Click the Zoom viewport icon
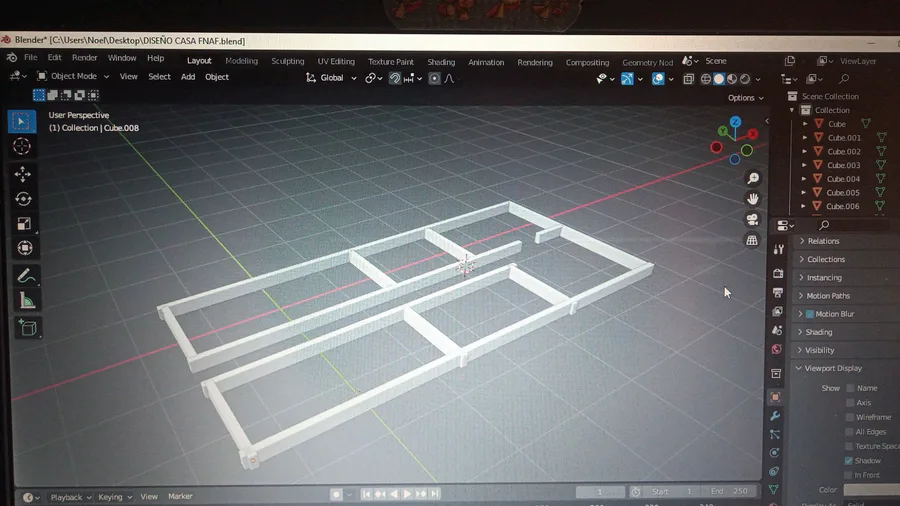Viewport: 900px width, 506px height. click(x=752, y=178)
